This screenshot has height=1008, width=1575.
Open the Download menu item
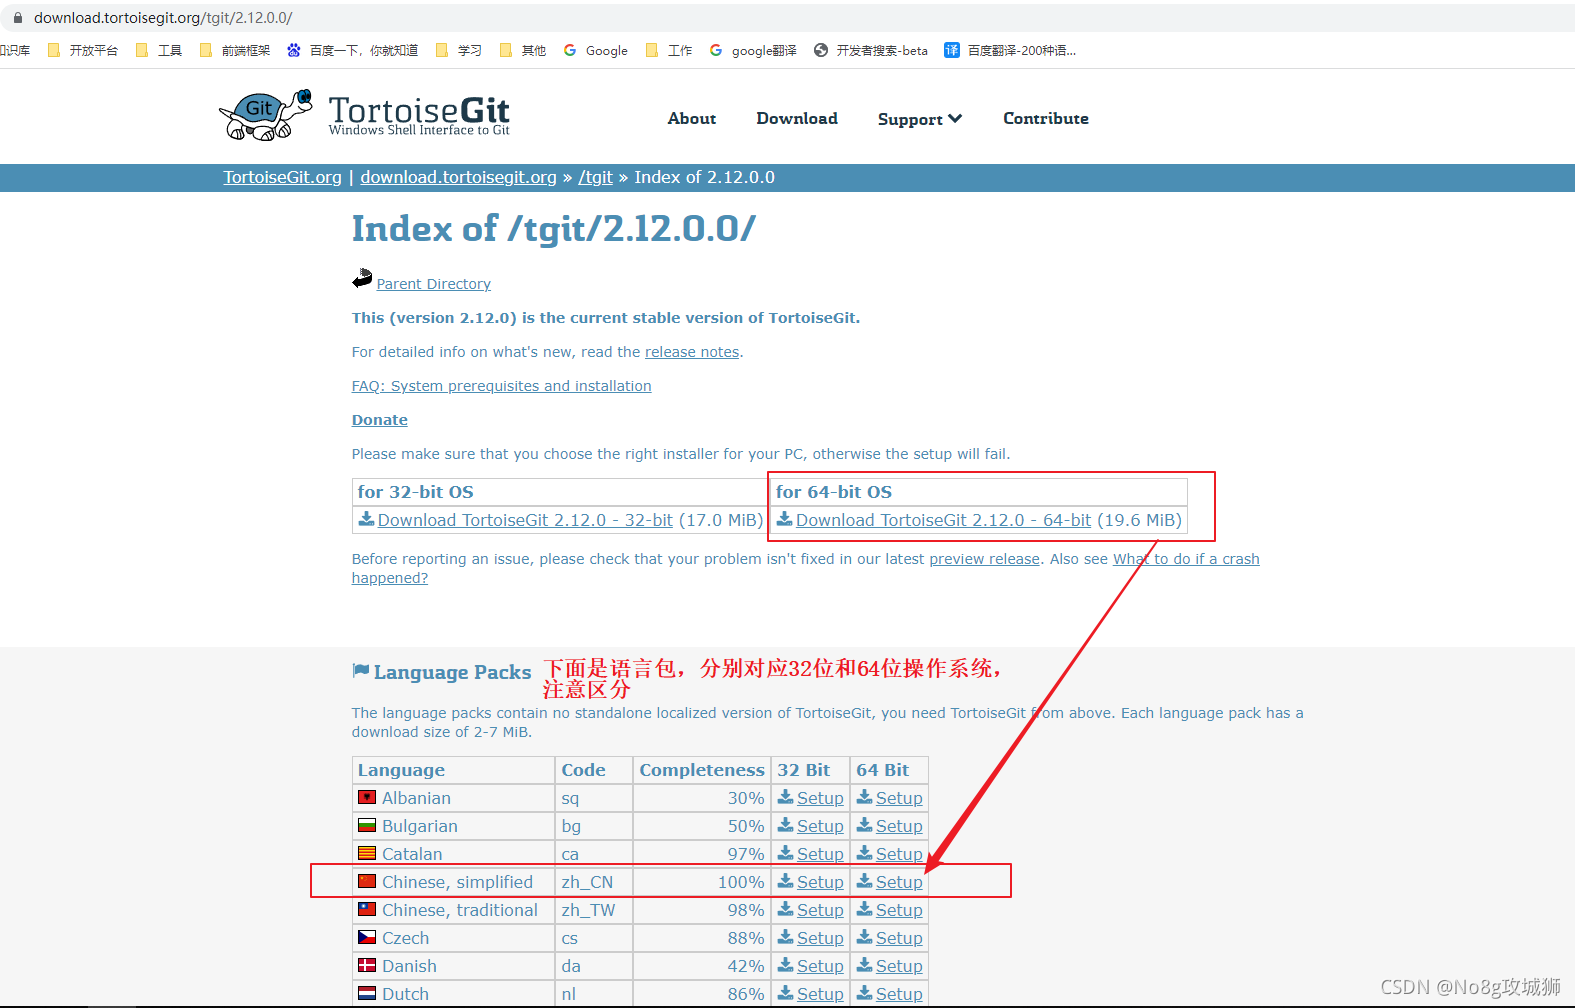point(797,118)
